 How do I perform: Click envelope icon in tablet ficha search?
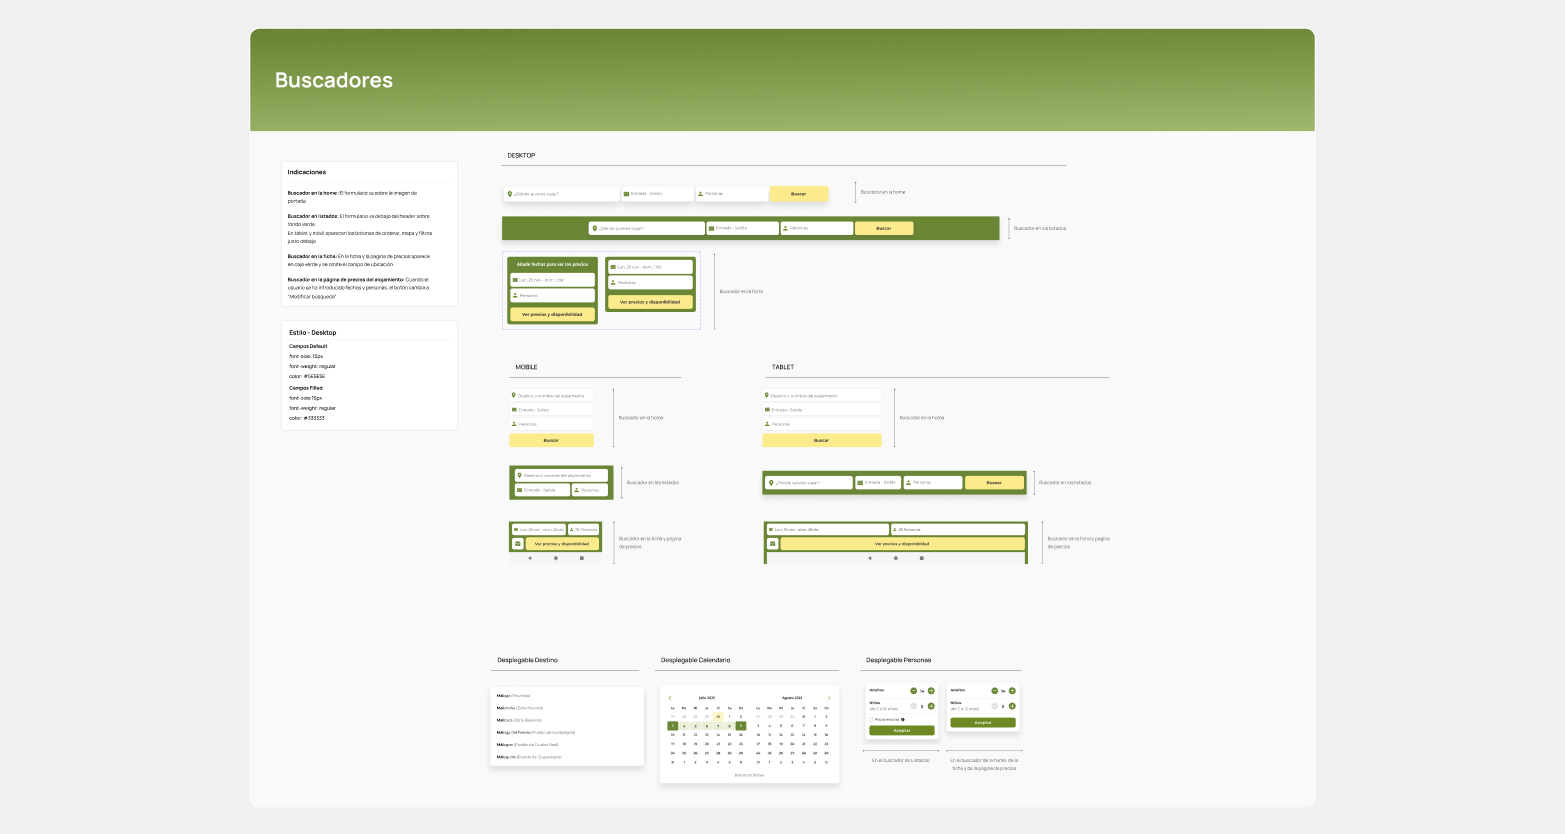click(x=772, y=544)
